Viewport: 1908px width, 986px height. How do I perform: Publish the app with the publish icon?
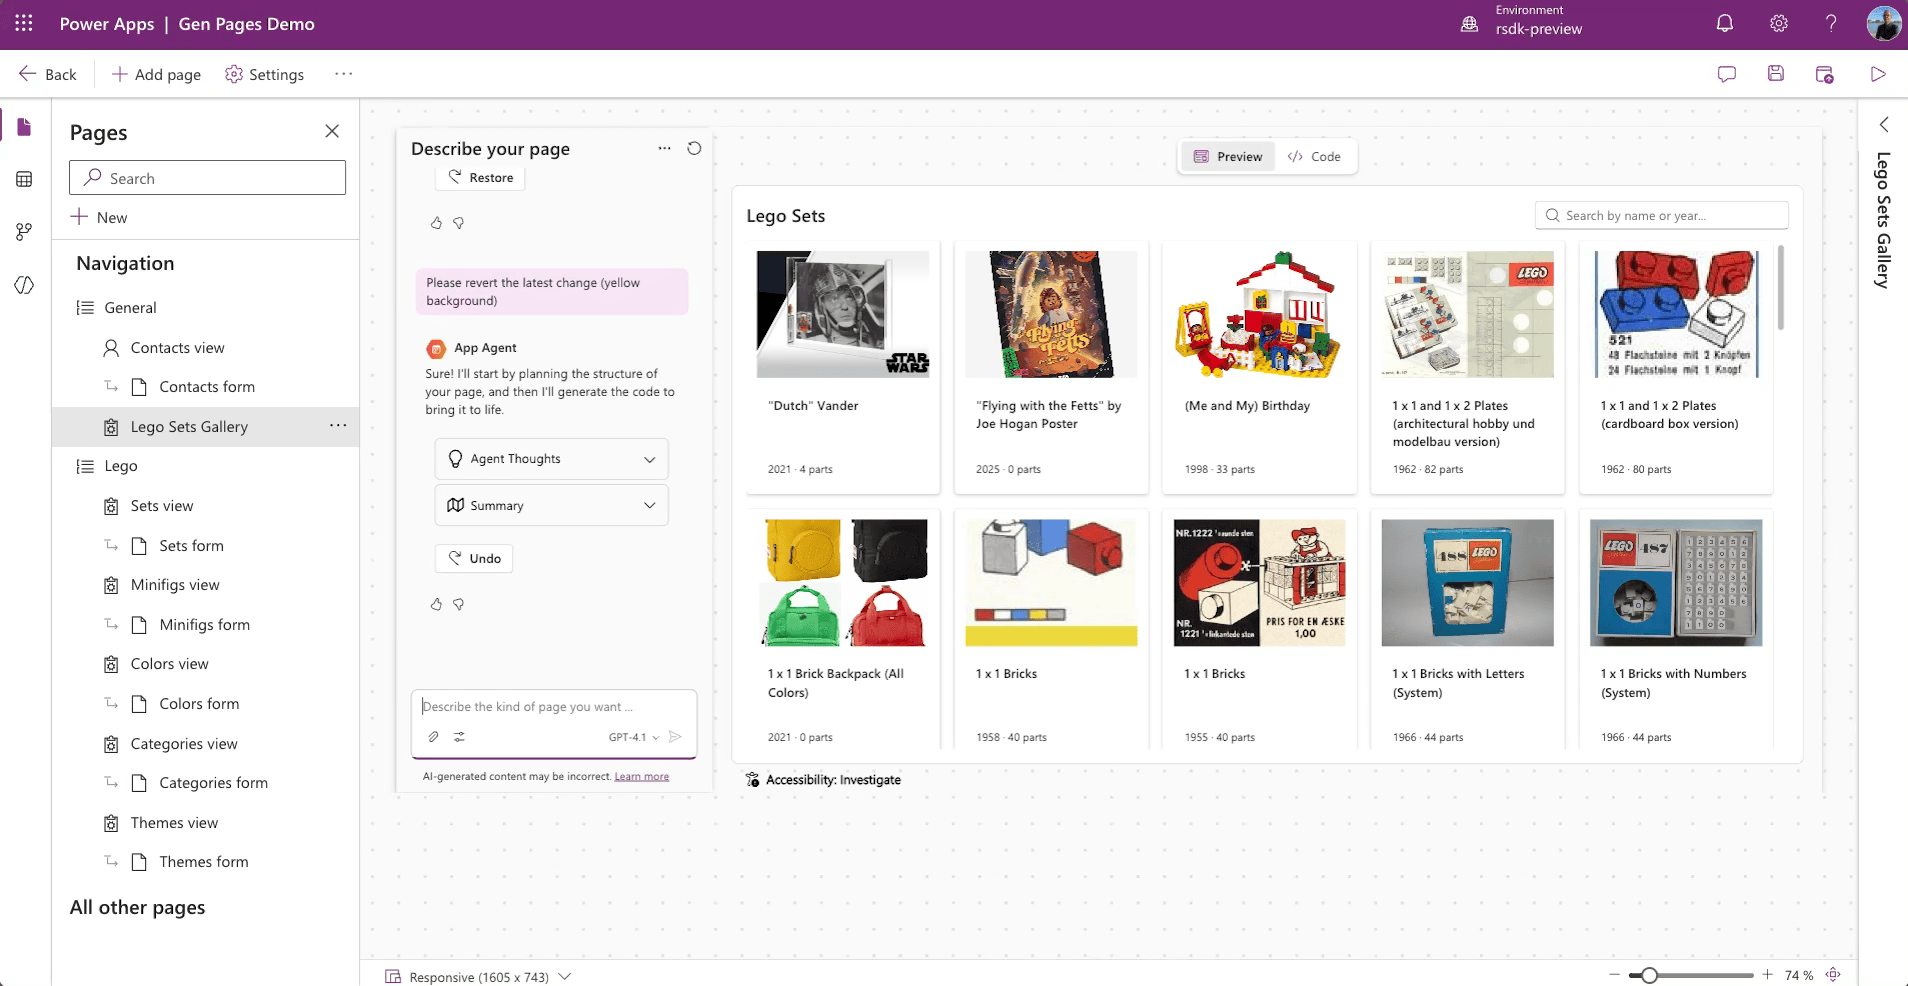point(1825,74)
